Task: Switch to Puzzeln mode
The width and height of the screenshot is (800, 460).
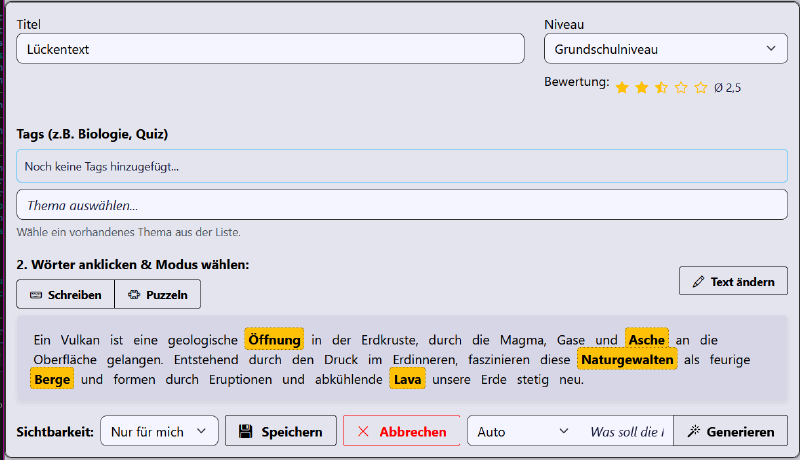Action: coord(158,295)
